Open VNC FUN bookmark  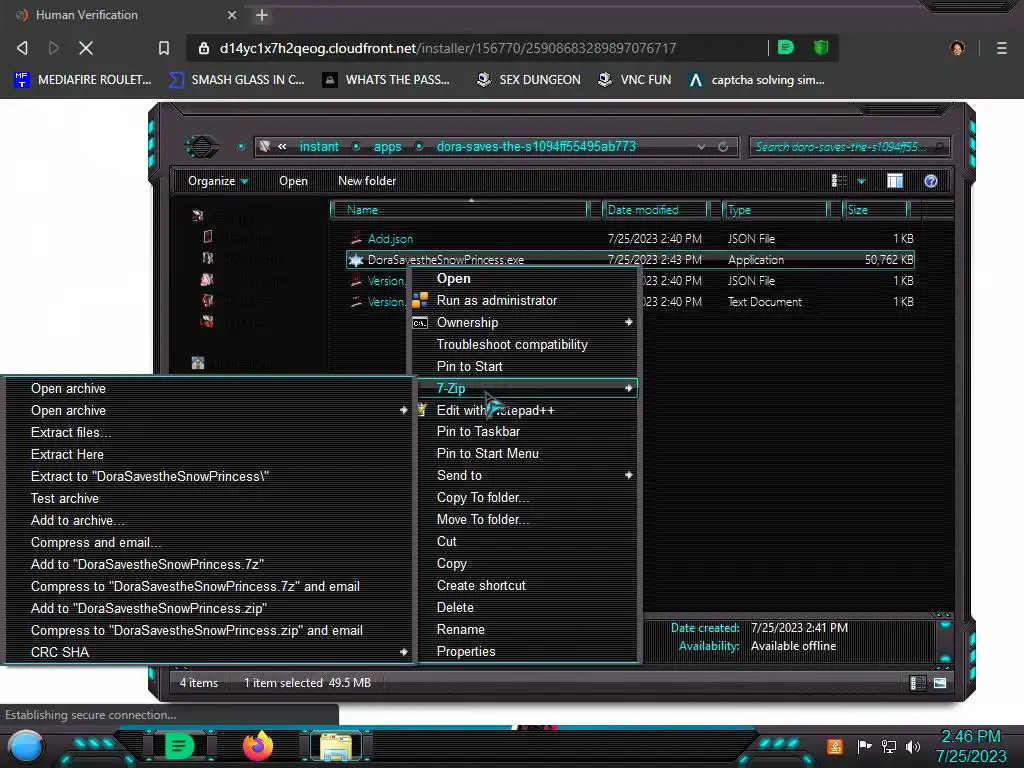pyautogui.click(x=635, y=80)
